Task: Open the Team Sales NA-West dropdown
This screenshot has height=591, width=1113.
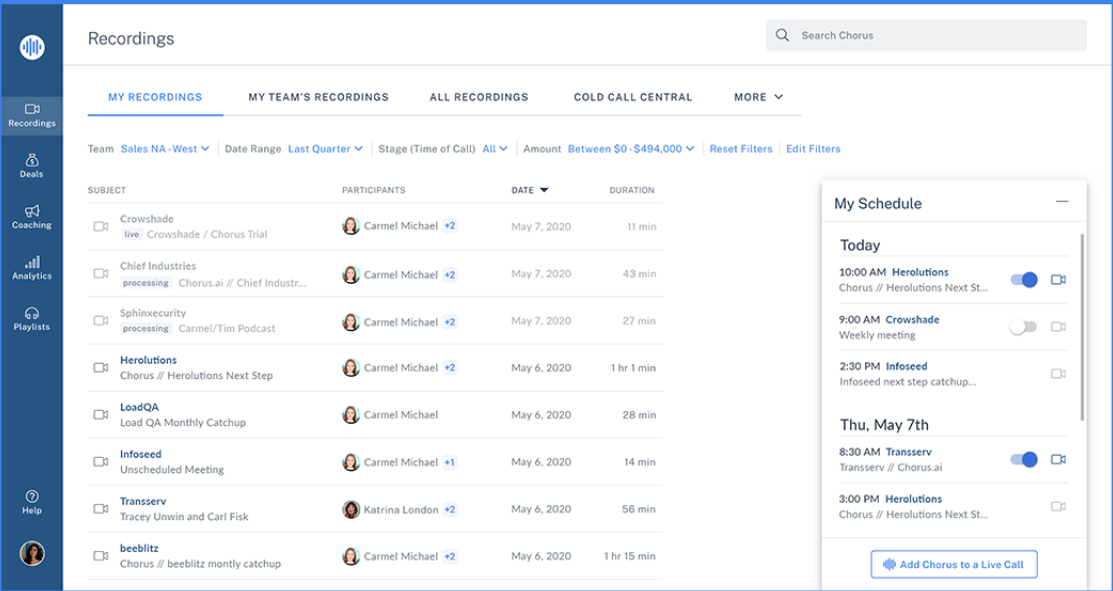Action: click(164, 149)
